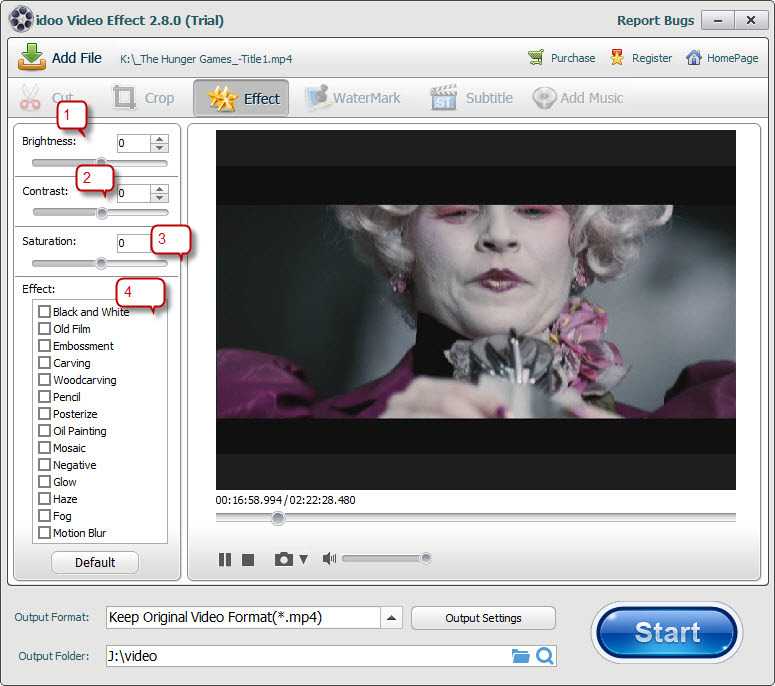
Task: Open the Purchase cart icon link
Action: click(x=537, y=58)
